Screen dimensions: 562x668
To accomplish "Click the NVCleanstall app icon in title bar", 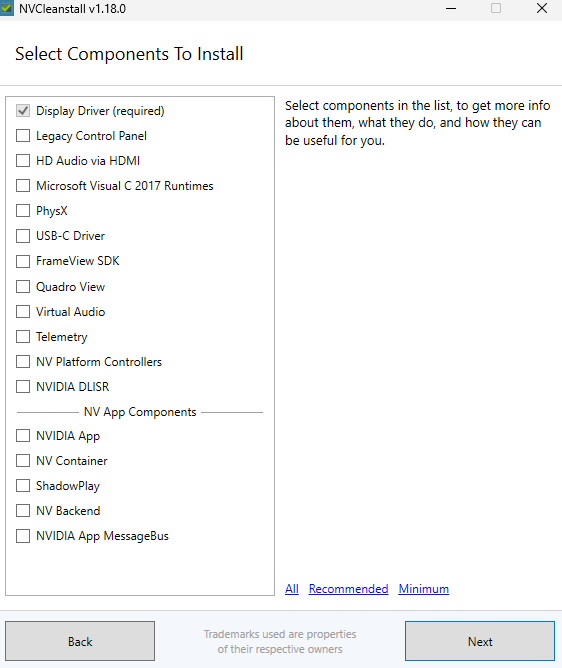I will [6, 8].
